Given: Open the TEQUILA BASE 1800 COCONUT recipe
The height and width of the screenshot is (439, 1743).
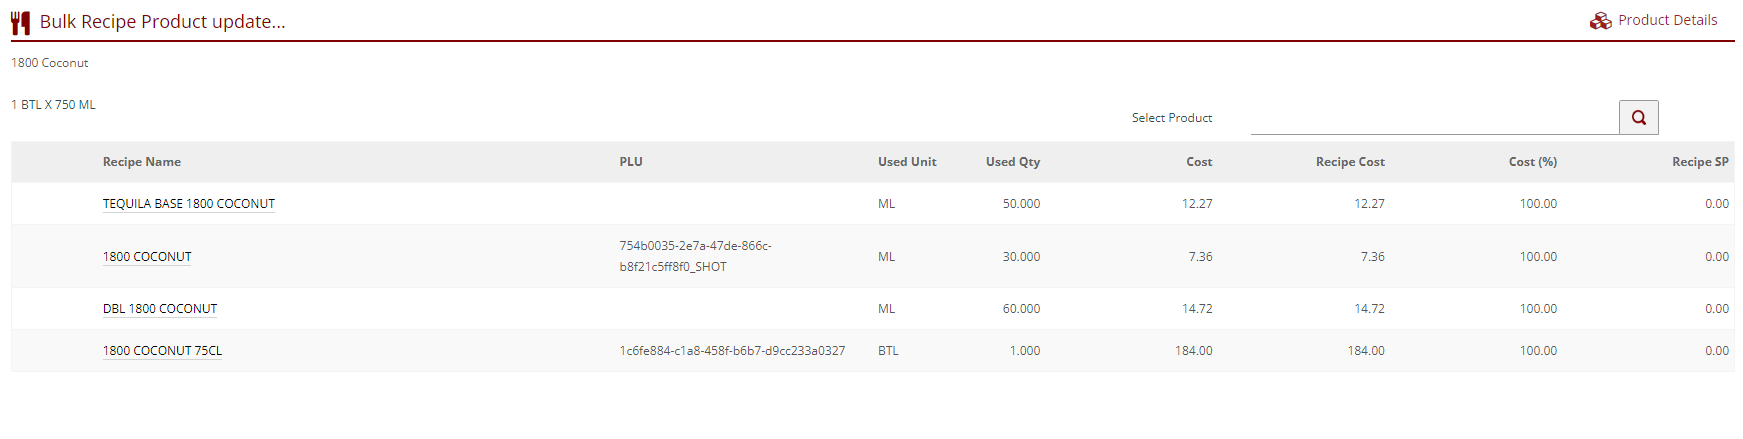Looking at the screenshot, I should pos(188,204).
